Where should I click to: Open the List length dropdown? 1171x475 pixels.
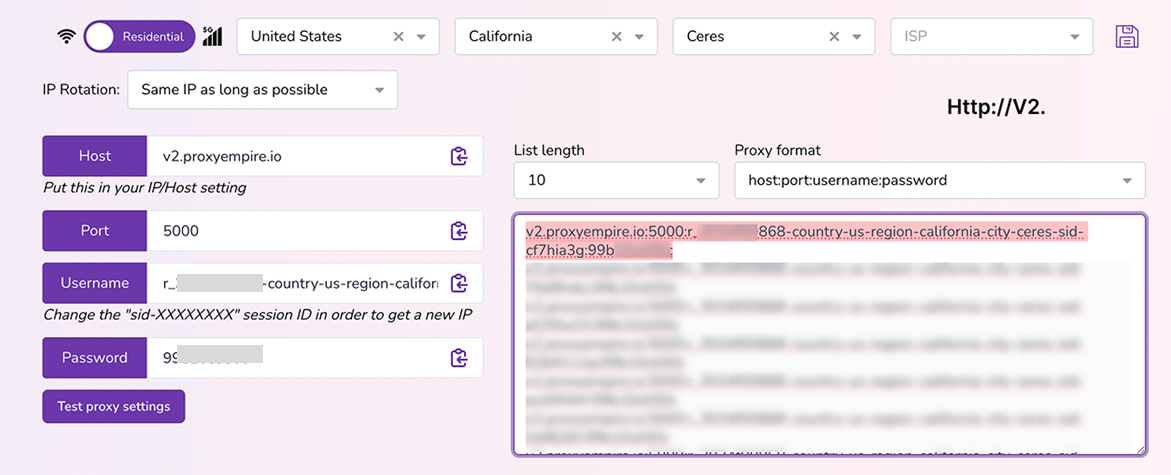[x=616, y=180]
